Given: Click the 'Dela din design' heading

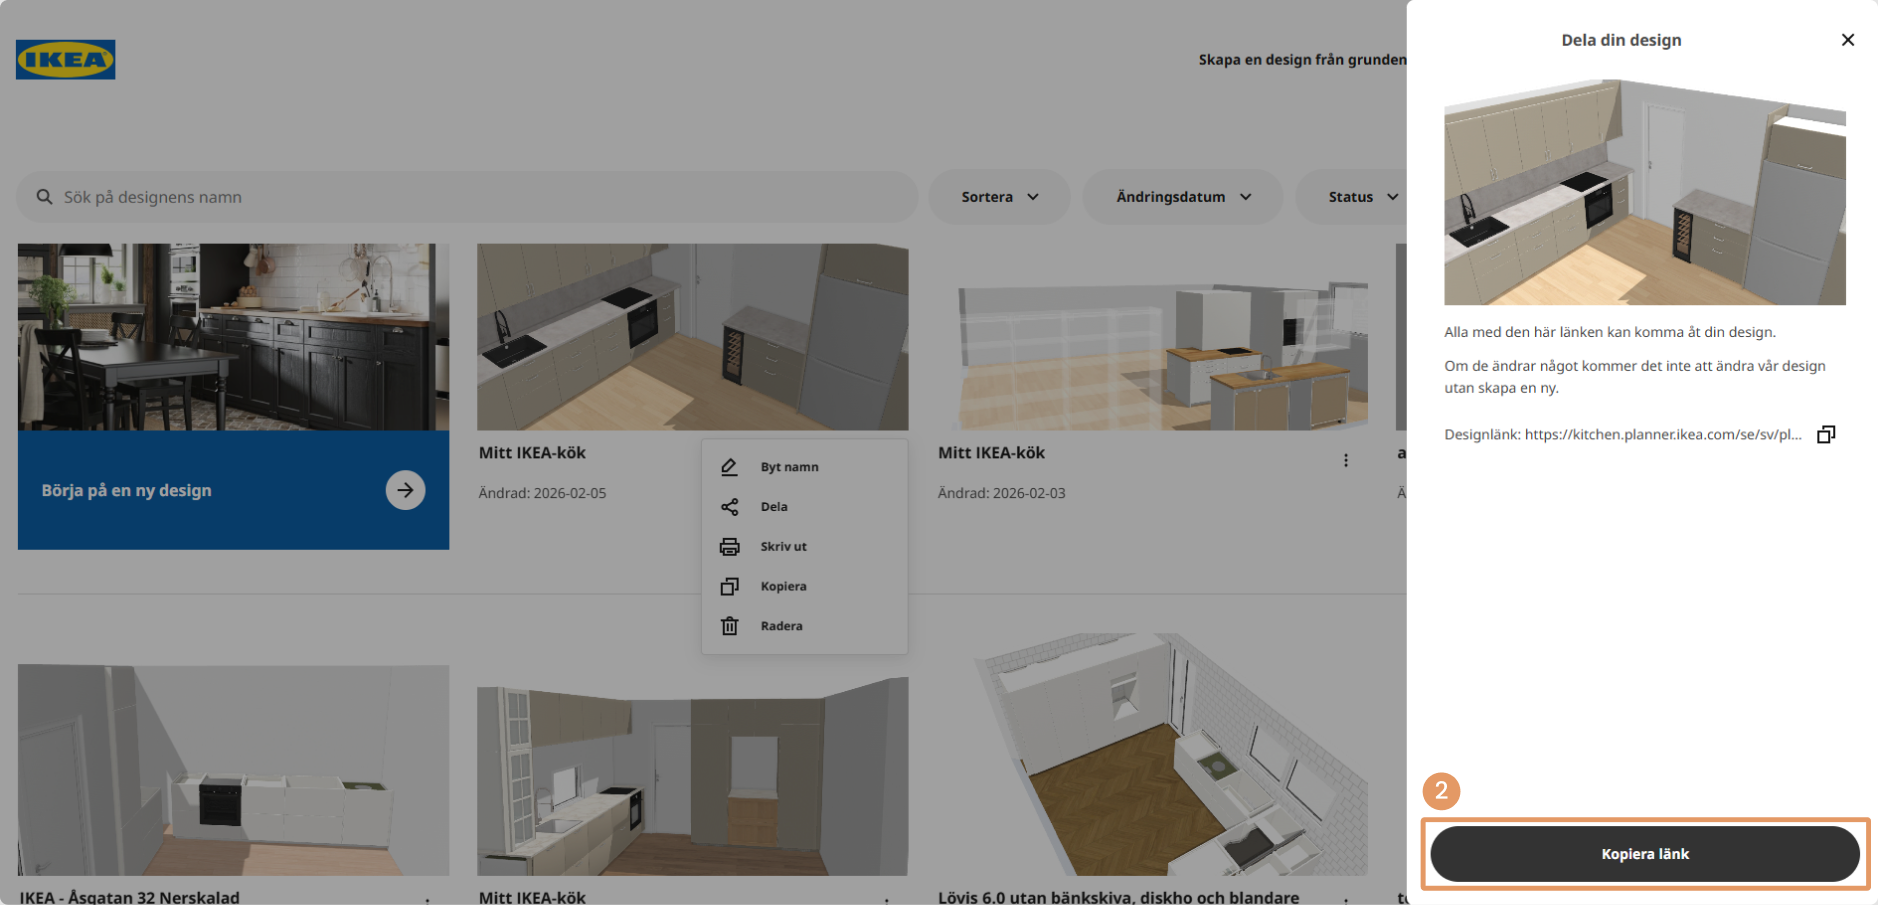Looking at the screenshot, I should point(1621,40).
